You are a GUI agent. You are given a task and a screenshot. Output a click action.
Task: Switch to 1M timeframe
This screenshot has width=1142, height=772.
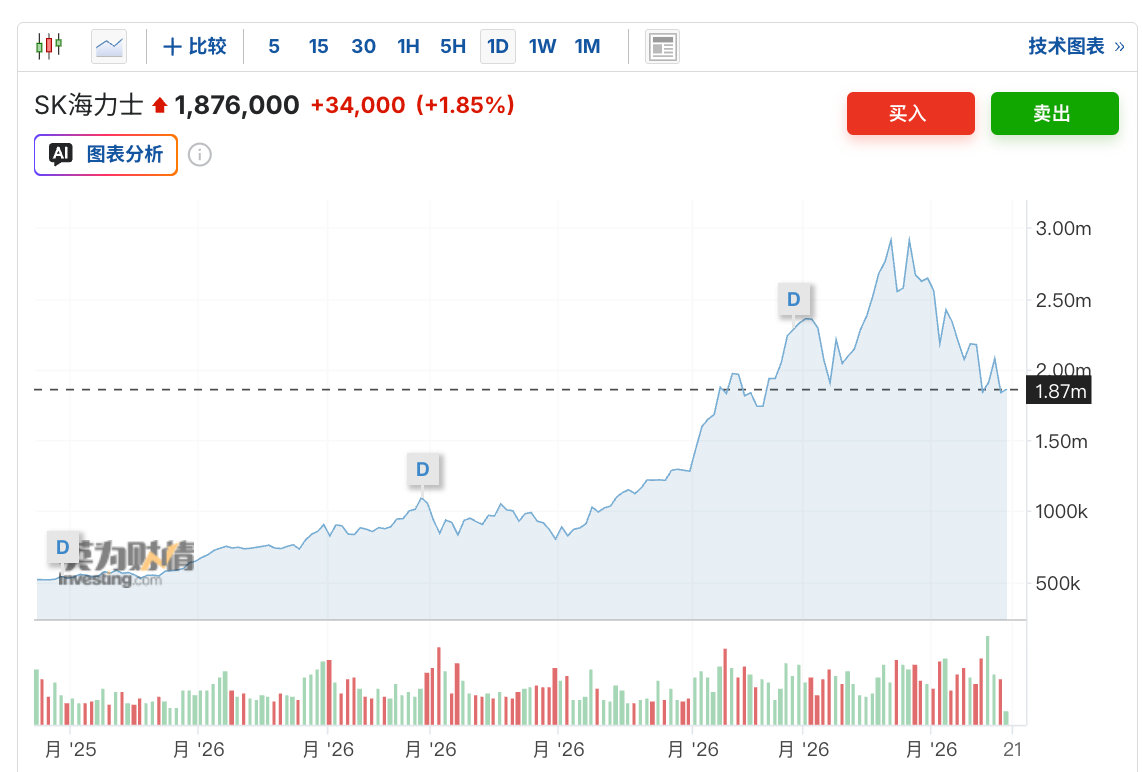coord(587,47)
